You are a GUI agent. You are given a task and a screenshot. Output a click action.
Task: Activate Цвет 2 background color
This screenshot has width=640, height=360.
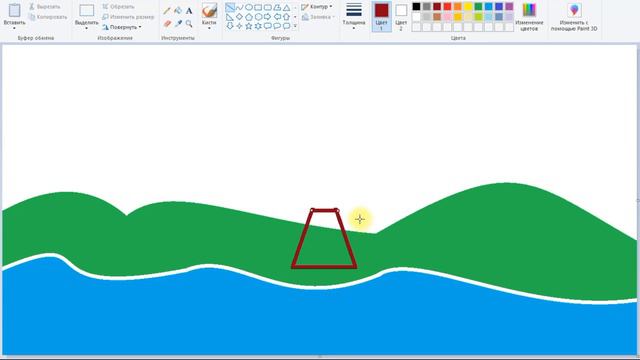coord(401,16)
